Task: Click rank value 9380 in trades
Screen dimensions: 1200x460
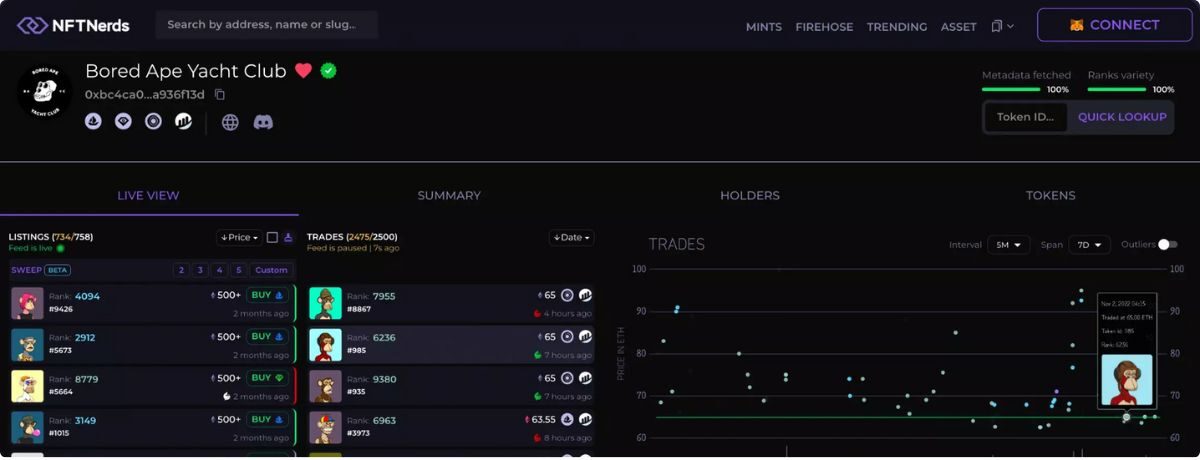Action: [x=384, y=380]
